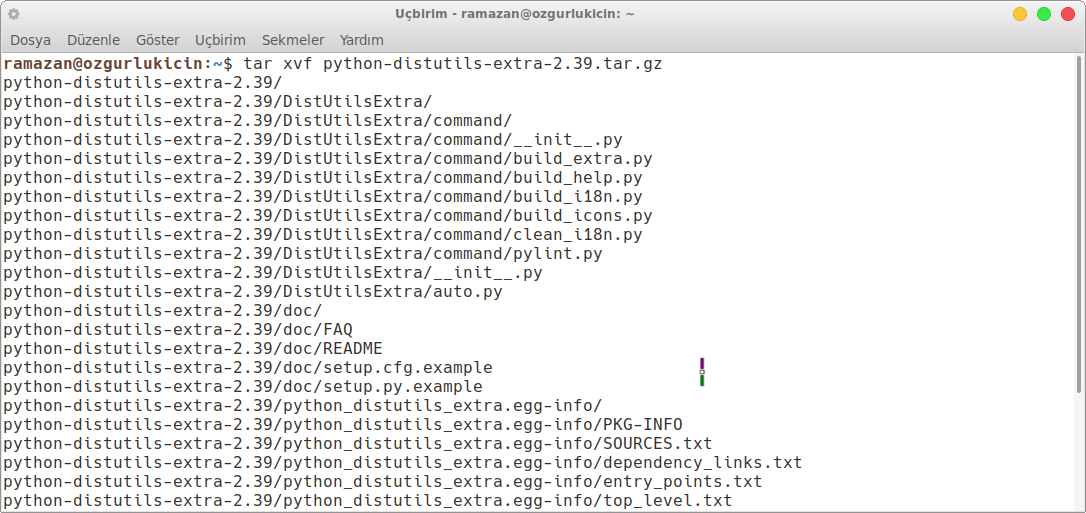Click the window title text in the title bar

click(x=515, y=14)
